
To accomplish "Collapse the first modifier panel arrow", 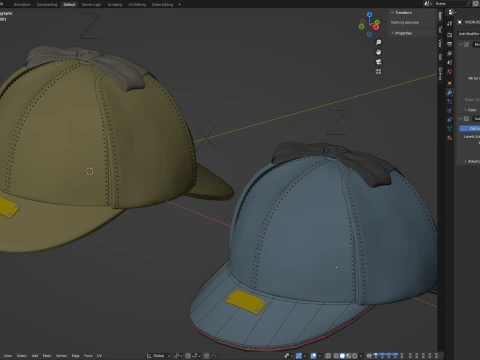I will point(460,44).
